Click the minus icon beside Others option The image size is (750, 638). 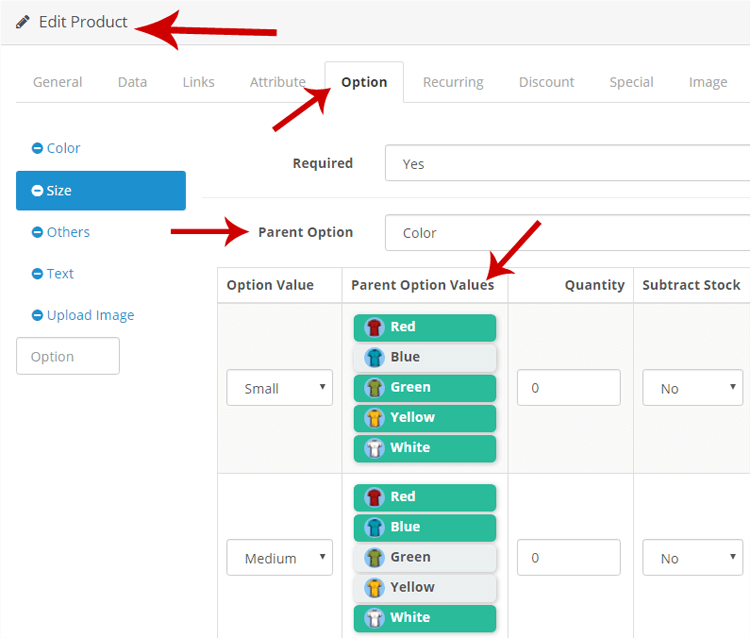37,232
